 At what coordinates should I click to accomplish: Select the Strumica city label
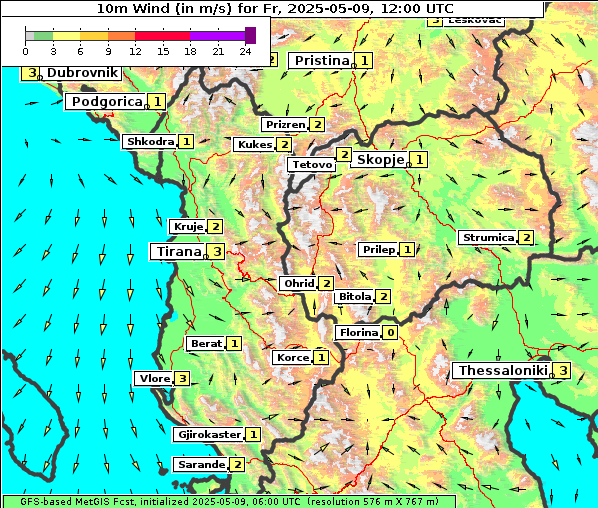click(489, 238)
